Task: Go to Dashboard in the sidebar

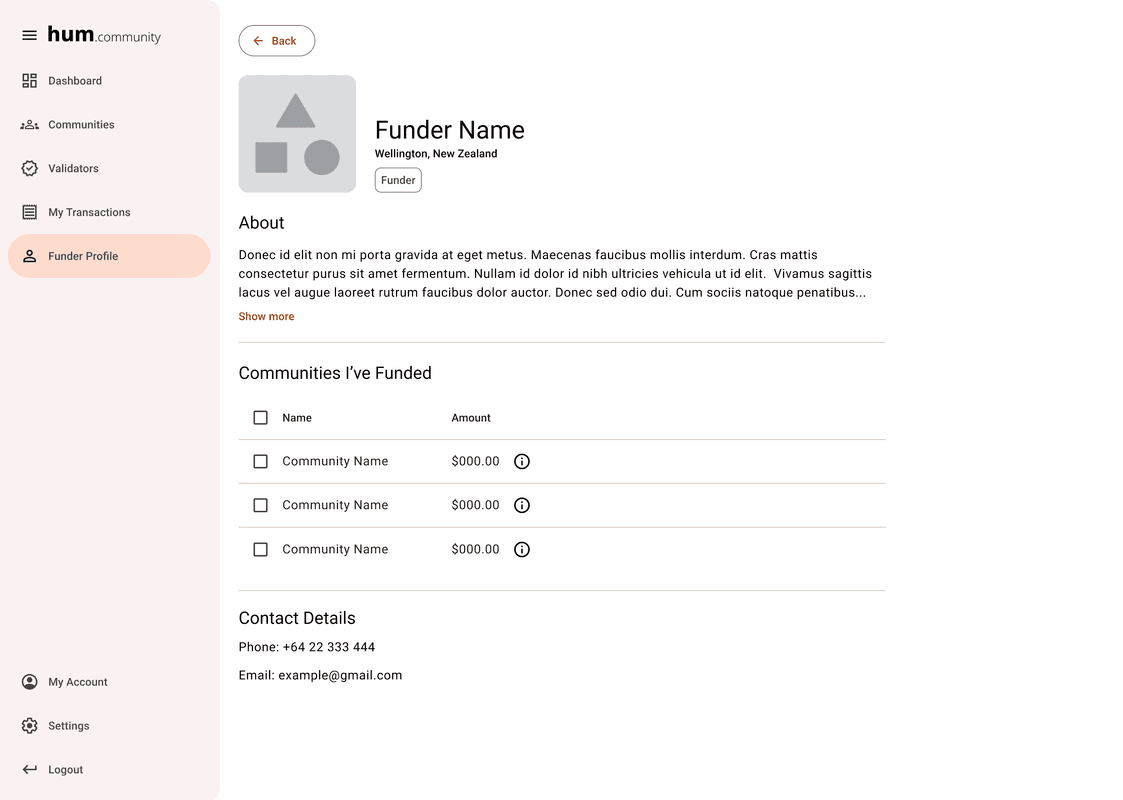Action: click(x=109, y=81)
